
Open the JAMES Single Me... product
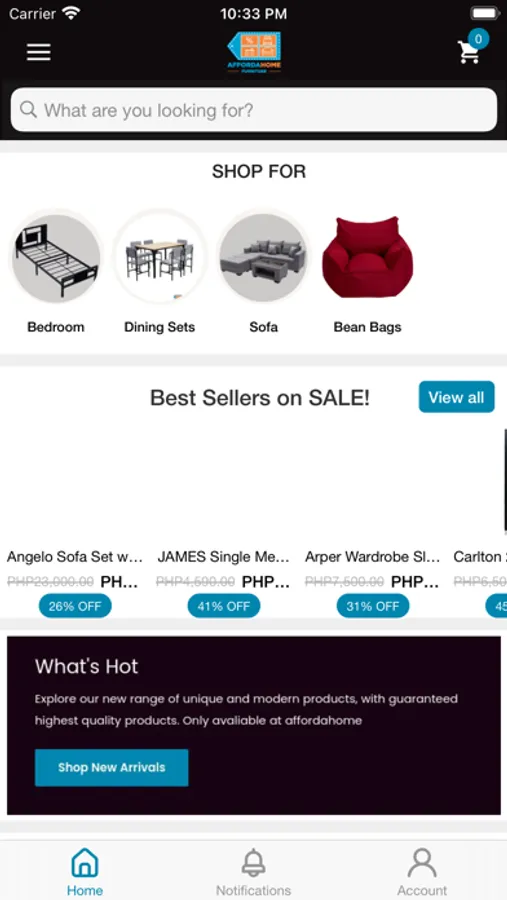click(223, 557)
